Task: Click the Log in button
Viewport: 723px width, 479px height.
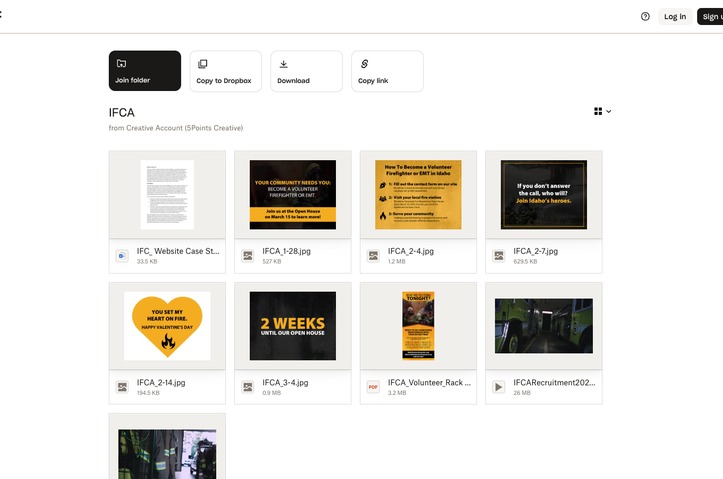Action: point(675,17)
